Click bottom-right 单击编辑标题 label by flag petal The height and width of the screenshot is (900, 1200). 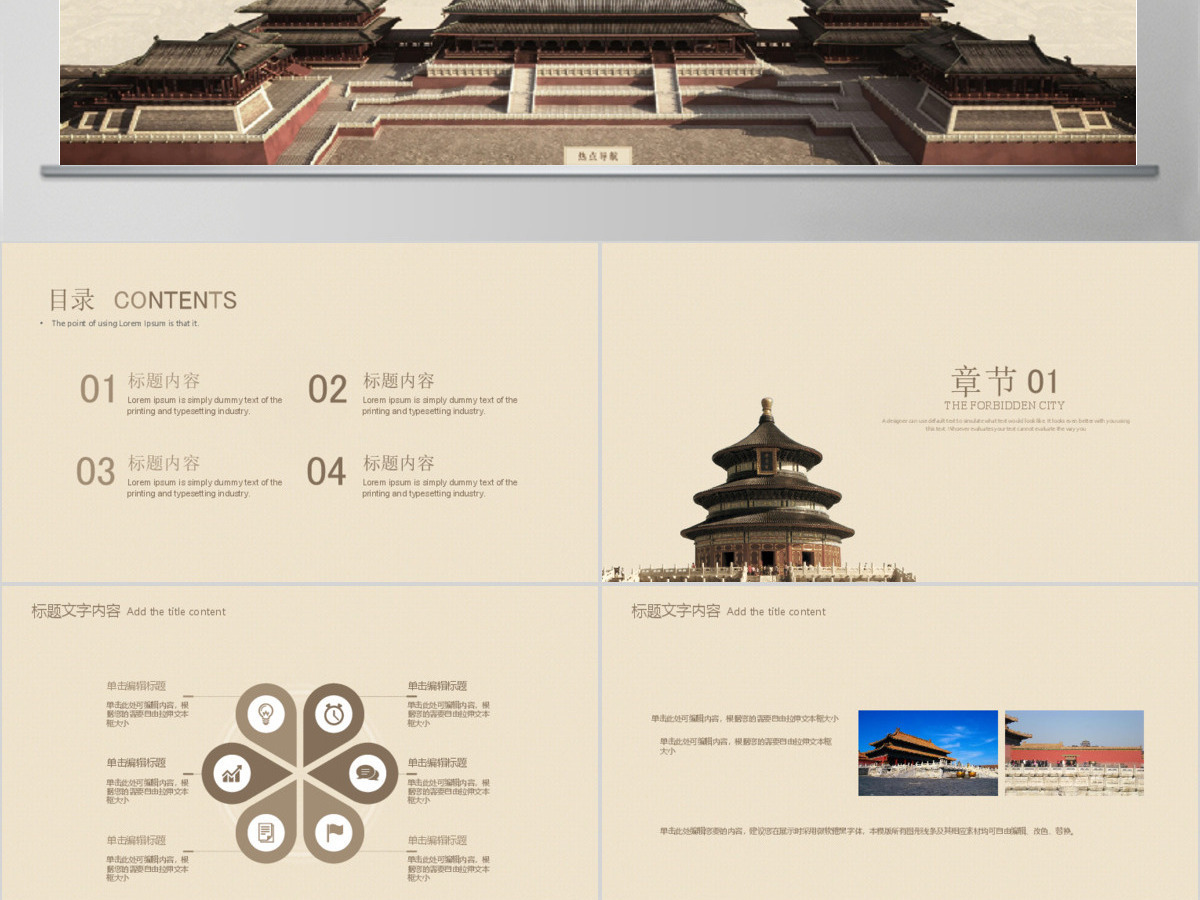tap(437, 841)
